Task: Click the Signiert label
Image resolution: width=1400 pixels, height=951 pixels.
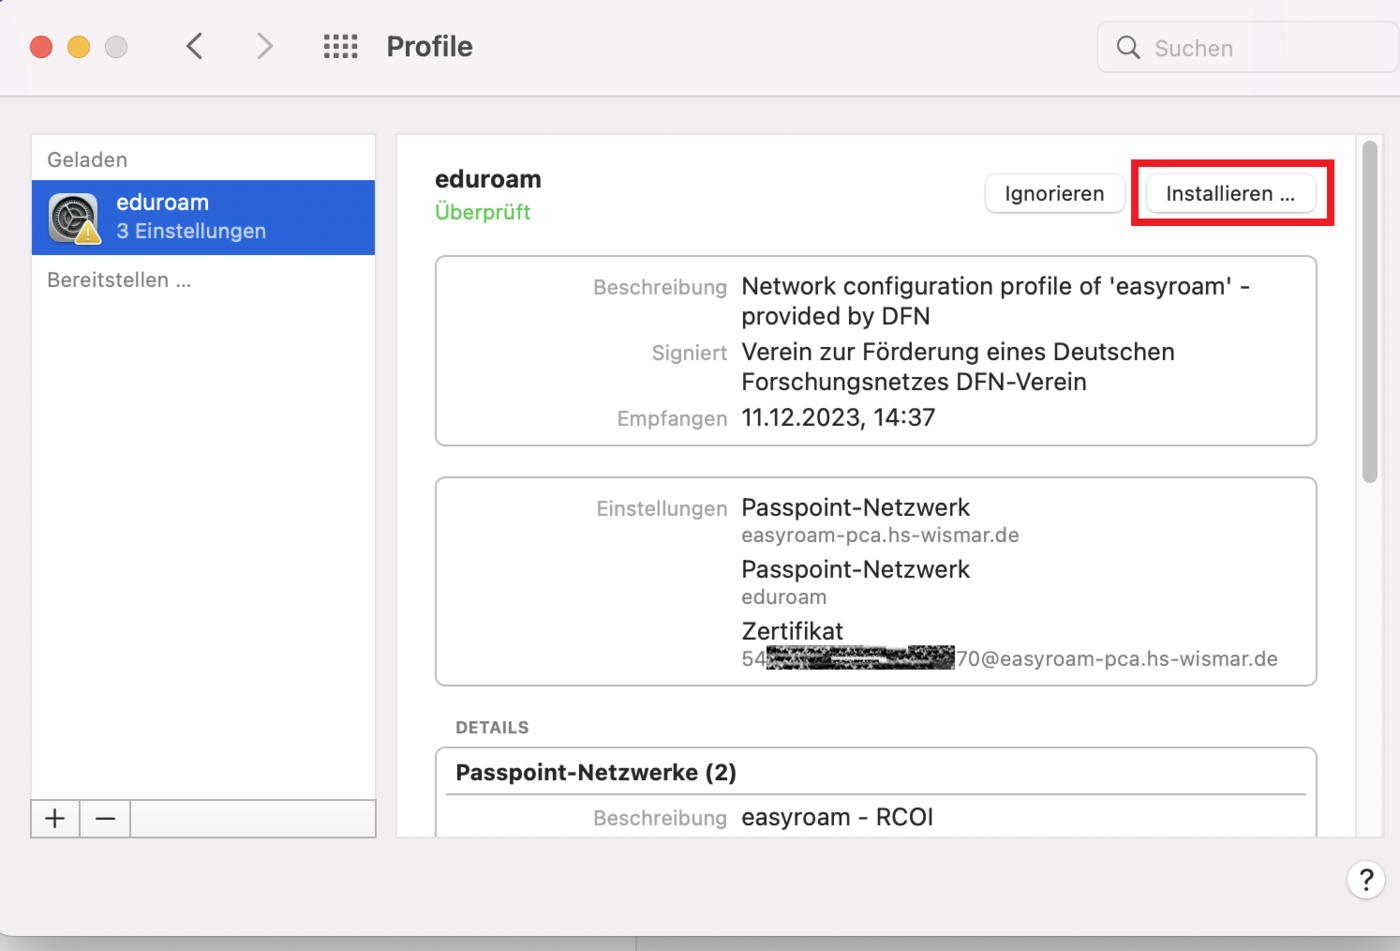Action: tap(689, 353)
